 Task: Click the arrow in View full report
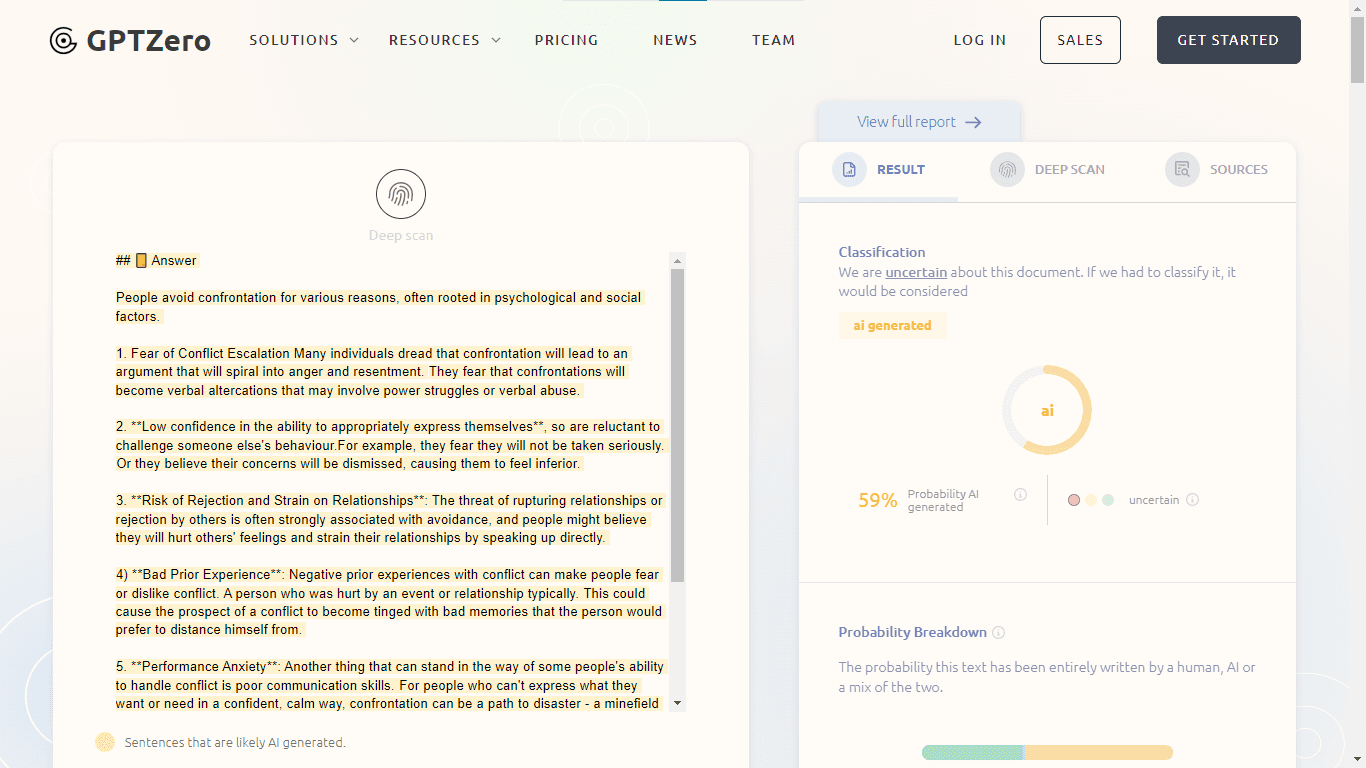point(973,122)
